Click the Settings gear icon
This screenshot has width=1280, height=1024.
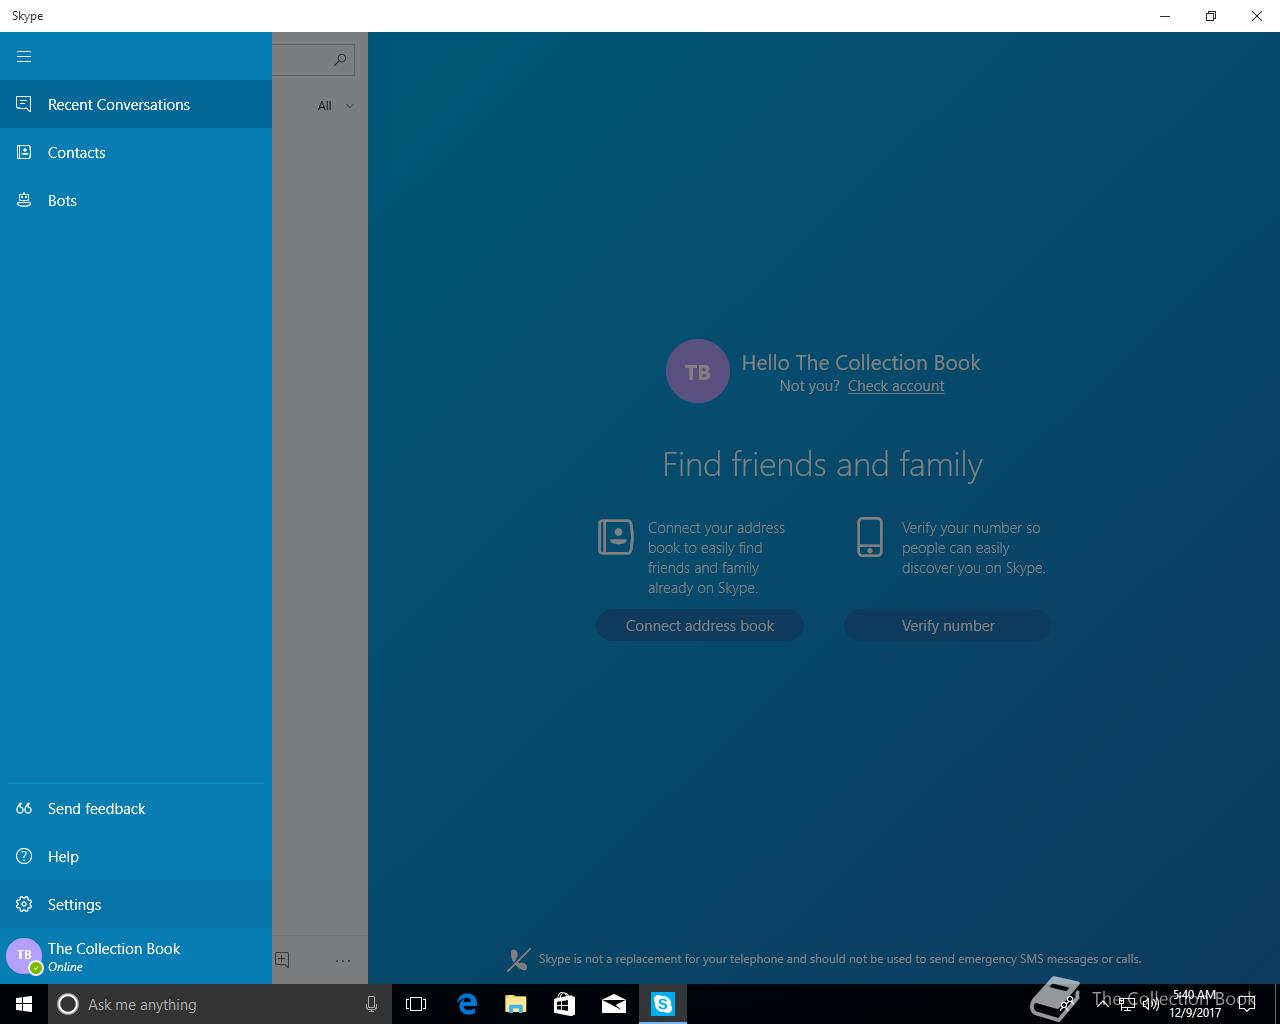24,904
